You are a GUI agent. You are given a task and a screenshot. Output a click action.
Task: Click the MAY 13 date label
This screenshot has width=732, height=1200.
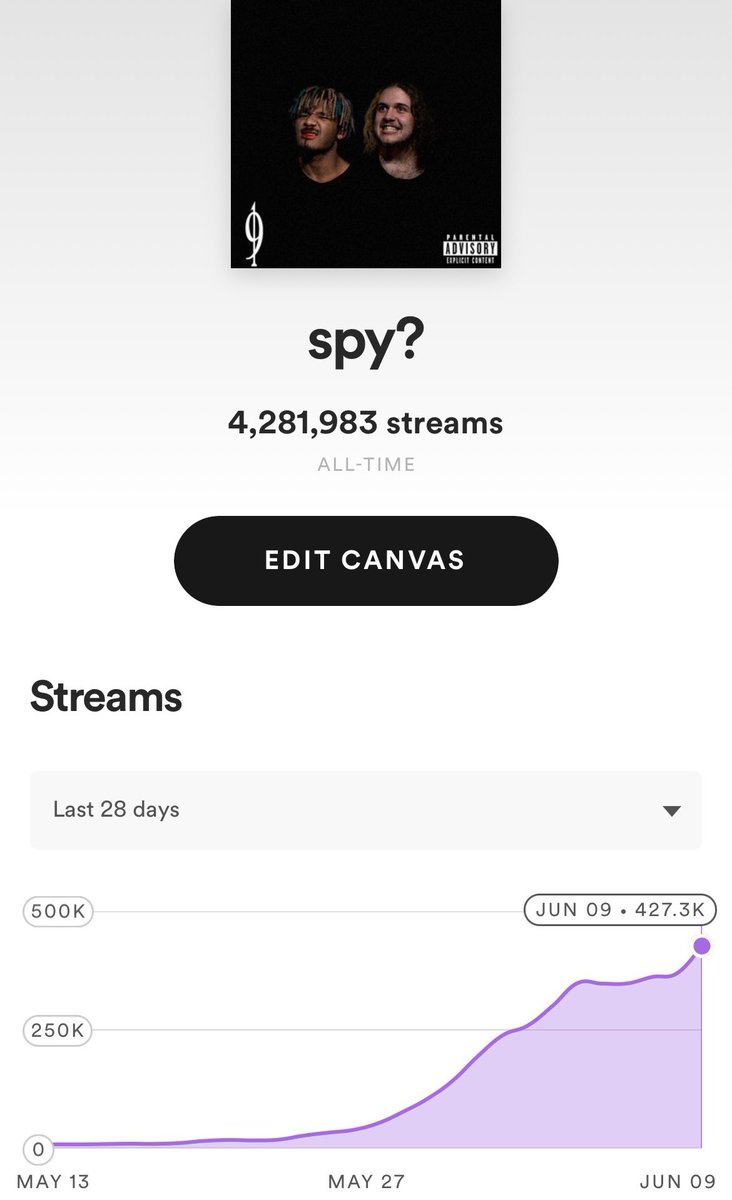pos(53,1182)
